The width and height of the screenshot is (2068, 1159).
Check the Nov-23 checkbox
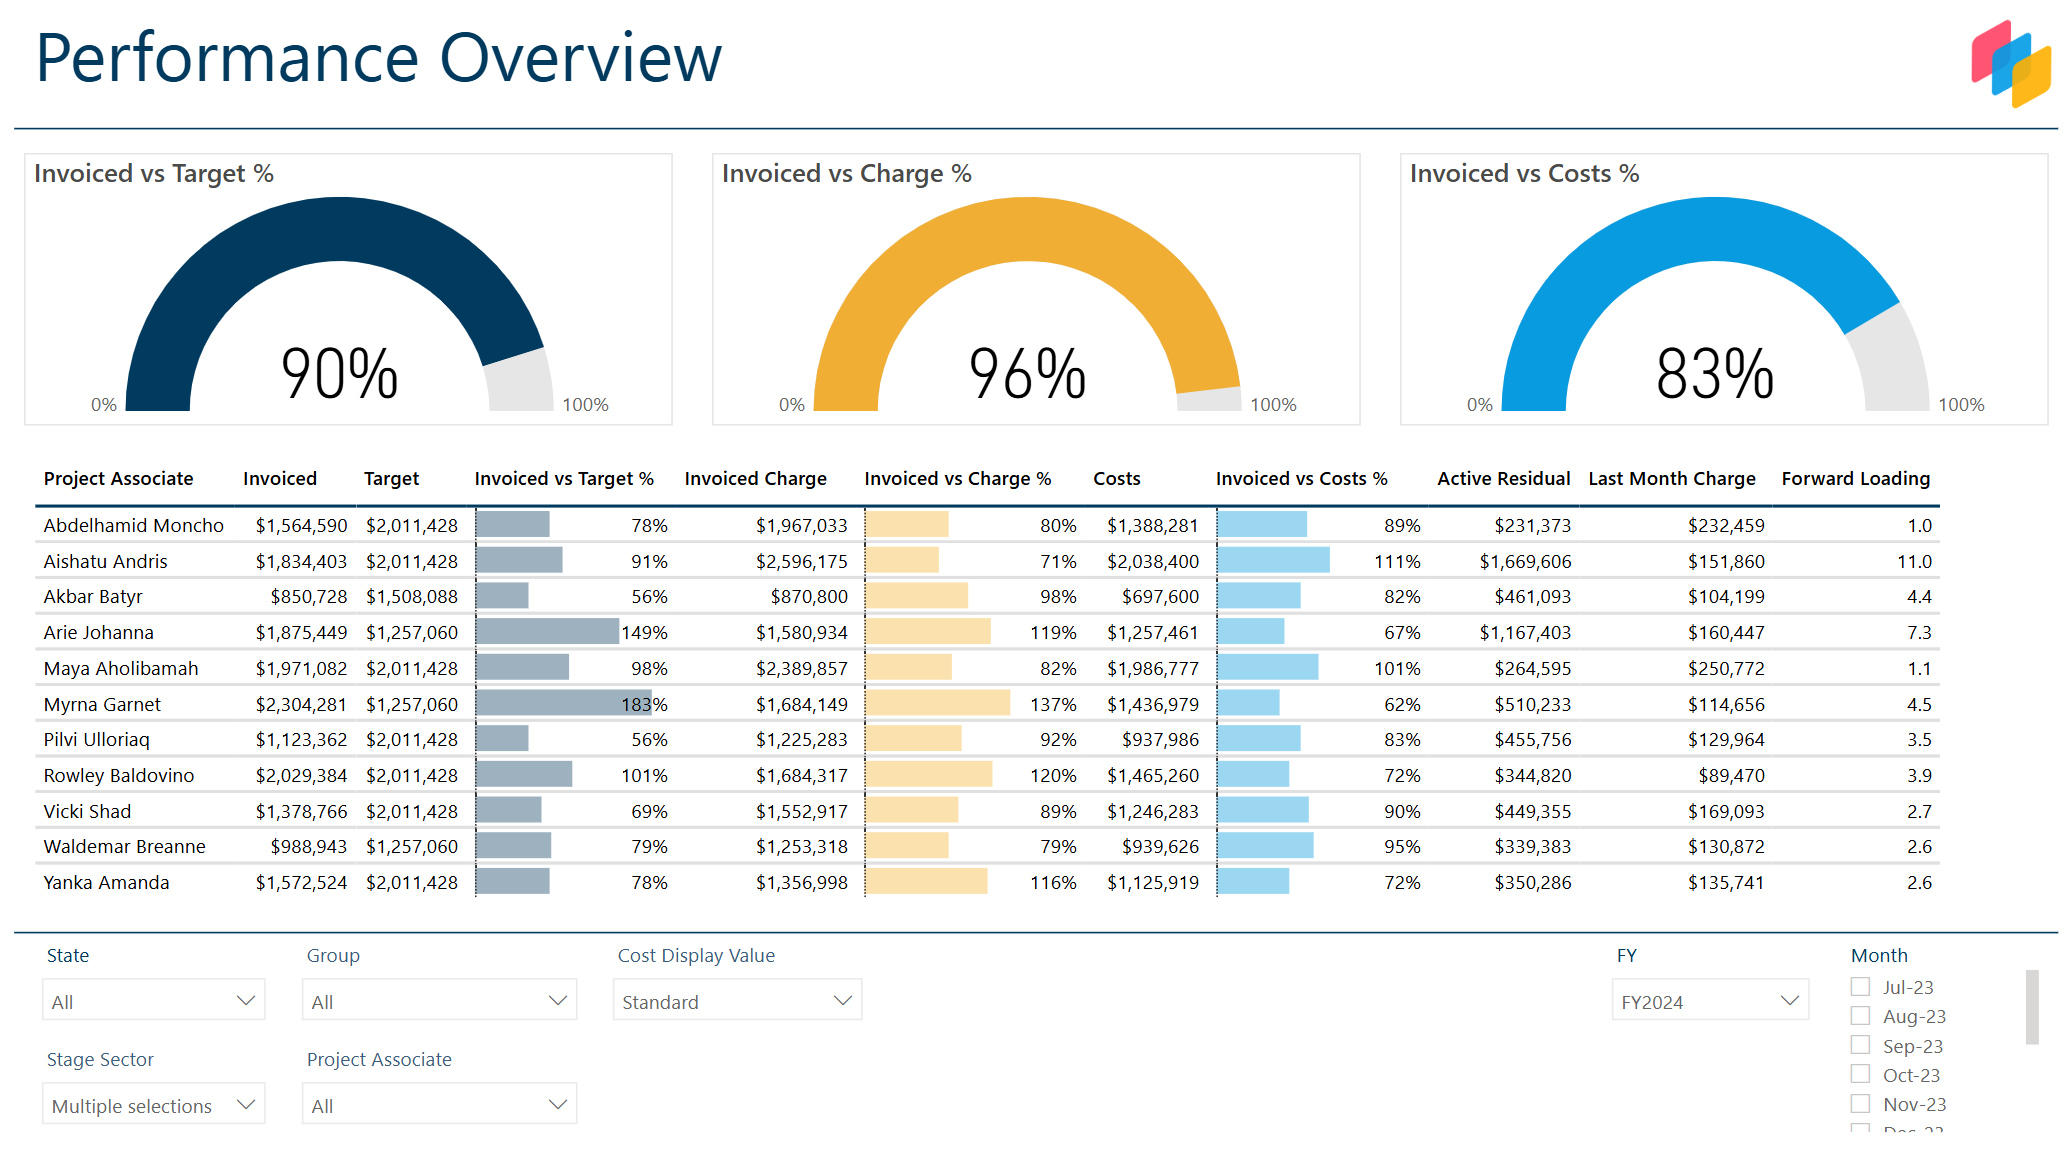pos(1860,1103)
